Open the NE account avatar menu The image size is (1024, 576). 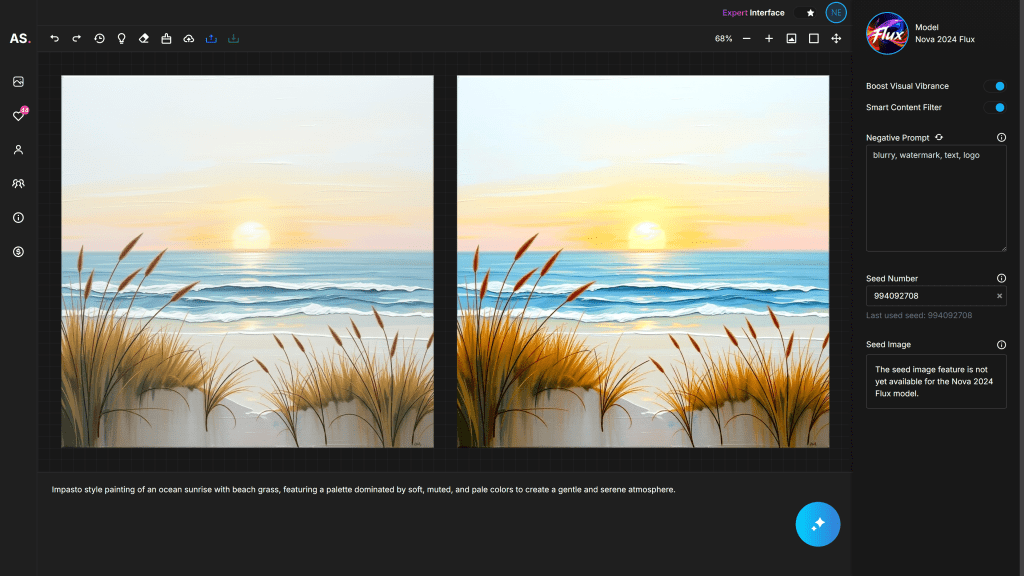[x=836, y=13]
